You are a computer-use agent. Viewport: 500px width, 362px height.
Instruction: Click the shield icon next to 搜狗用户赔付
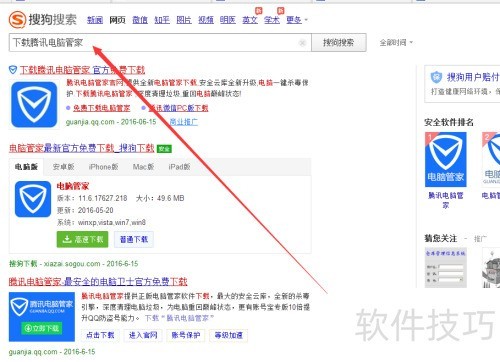coord(436,77)
